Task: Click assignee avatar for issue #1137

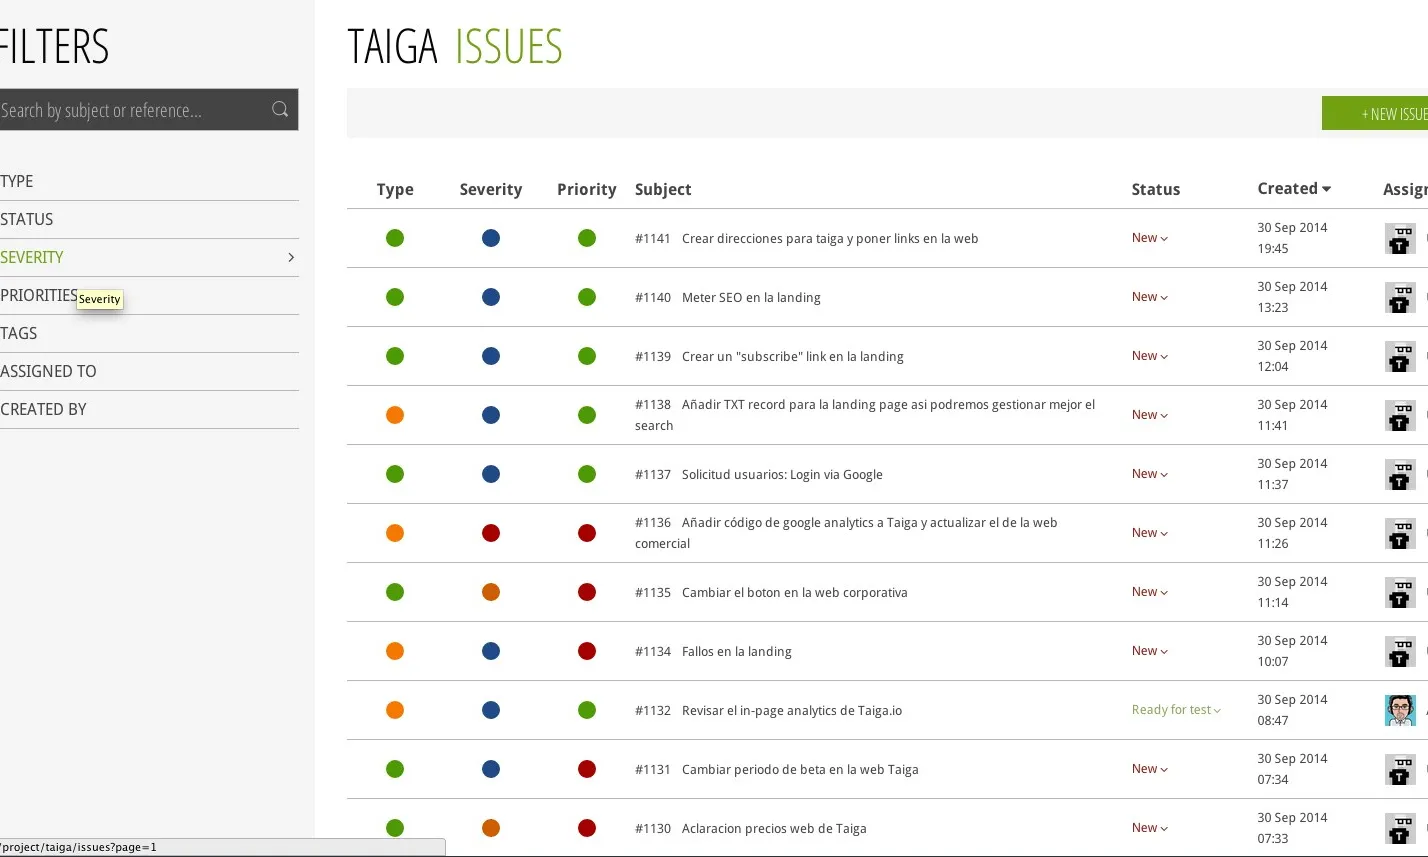Action: pos(1400,474)
